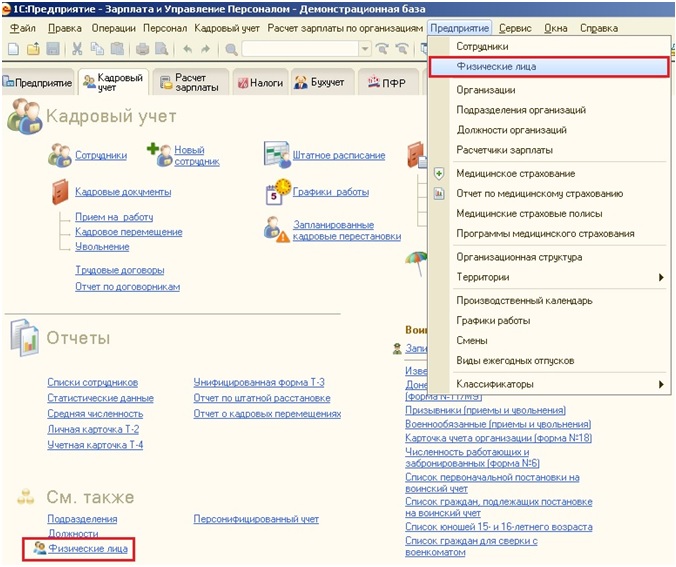Open Карточка учета организации (форма №18) link
The width and height of the screenshot is (676, 567).
tap(498, 438)
